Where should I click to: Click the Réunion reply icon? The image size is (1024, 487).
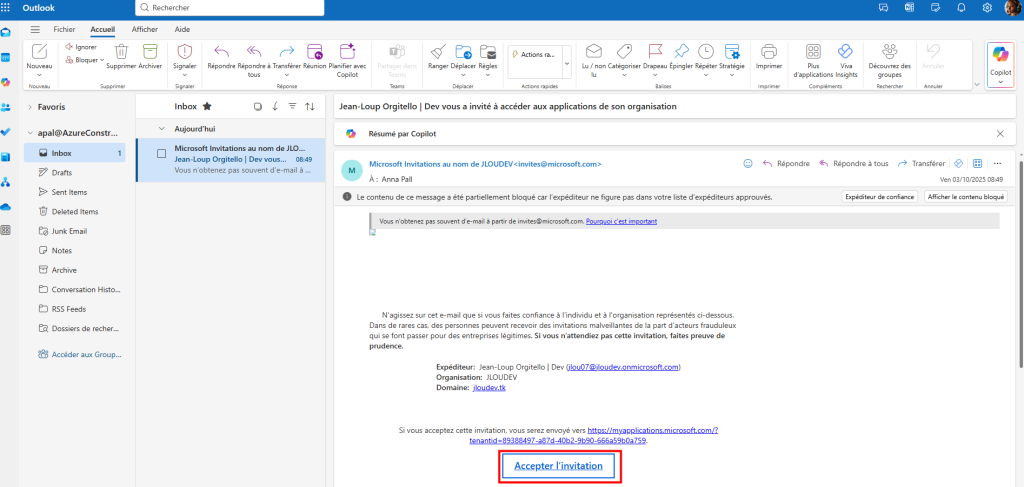pyautogui.click(x=314, y=52)
